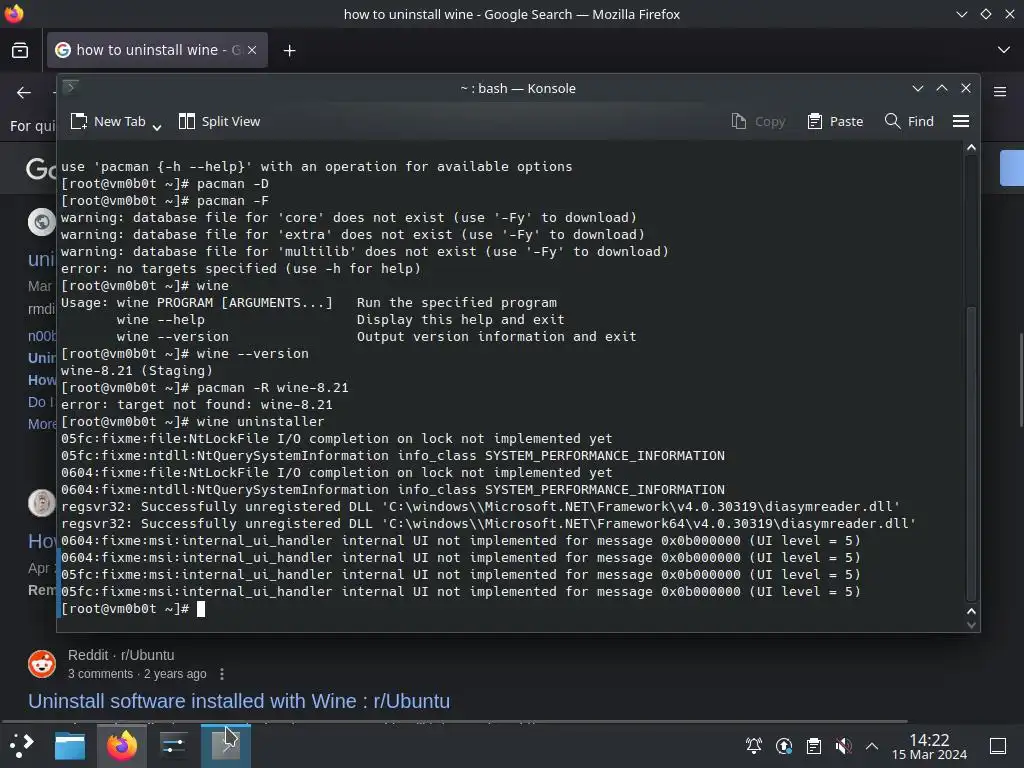Click 'wine-8.21 (Staging)' output text
Image resolution: width=1024 pixels, height=768 pixels.
tap(136, 370)
